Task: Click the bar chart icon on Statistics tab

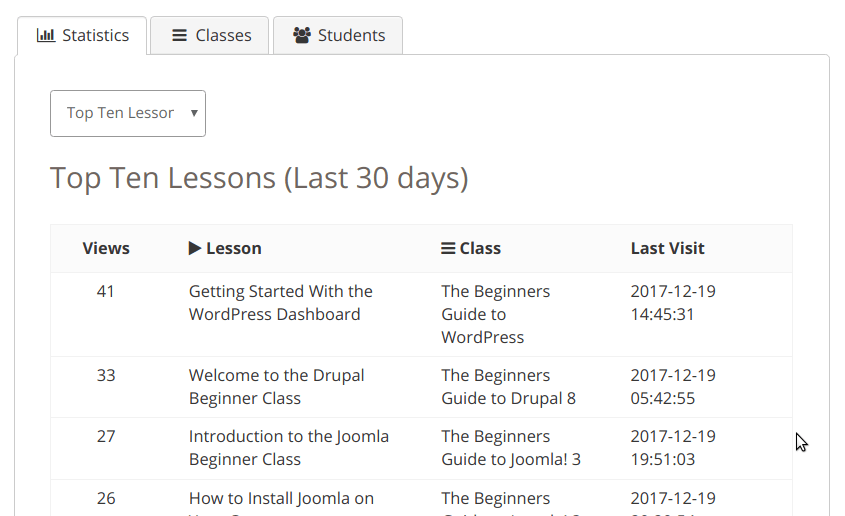Action: 45,35
